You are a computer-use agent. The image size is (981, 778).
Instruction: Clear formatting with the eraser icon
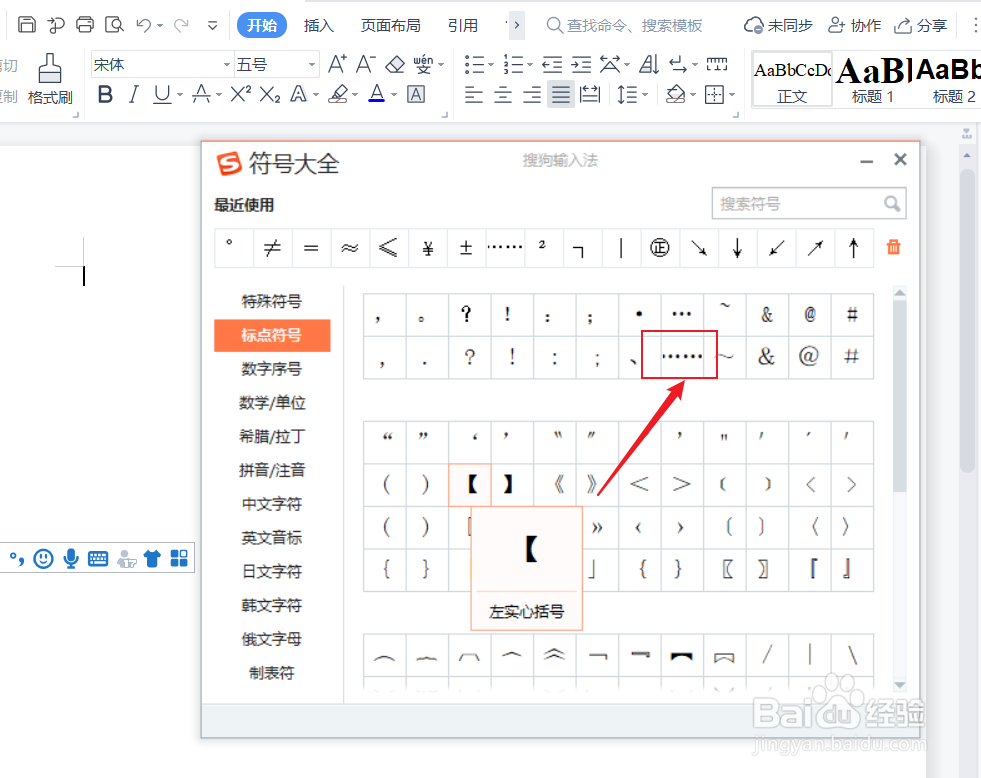coord(395,62)
